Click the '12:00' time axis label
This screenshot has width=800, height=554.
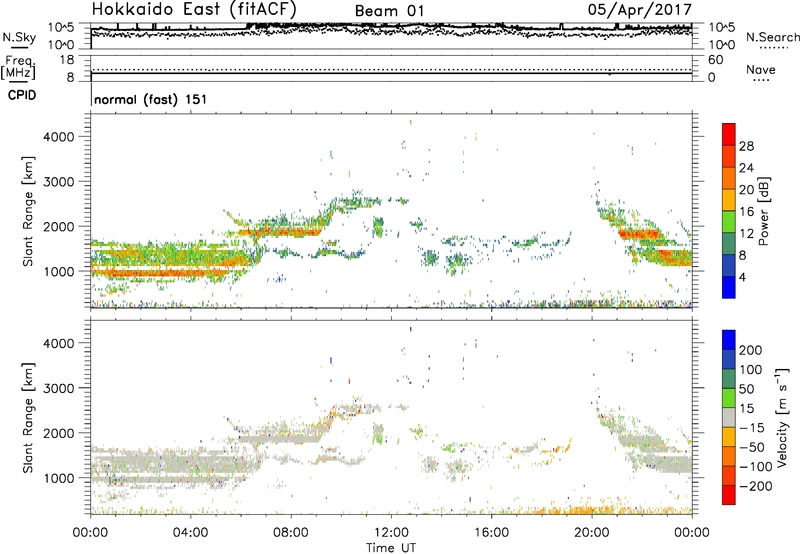[391, 533]
